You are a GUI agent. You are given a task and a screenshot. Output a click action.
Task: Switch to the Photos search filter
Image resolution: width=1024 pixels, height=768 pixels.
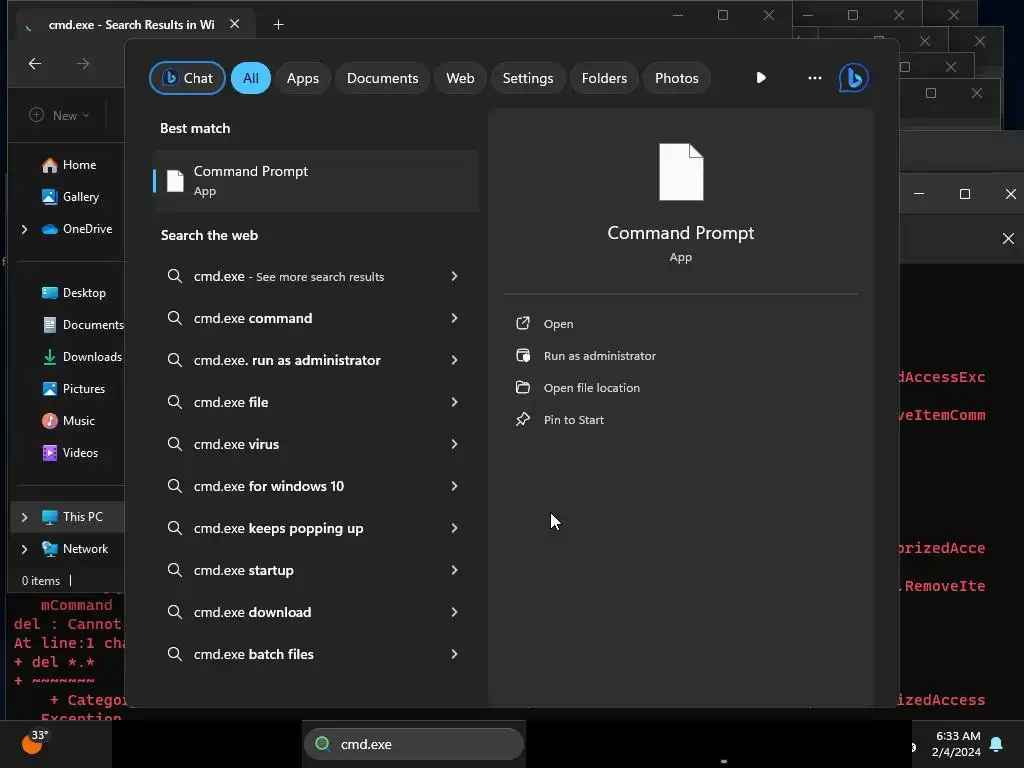[677, 78]
